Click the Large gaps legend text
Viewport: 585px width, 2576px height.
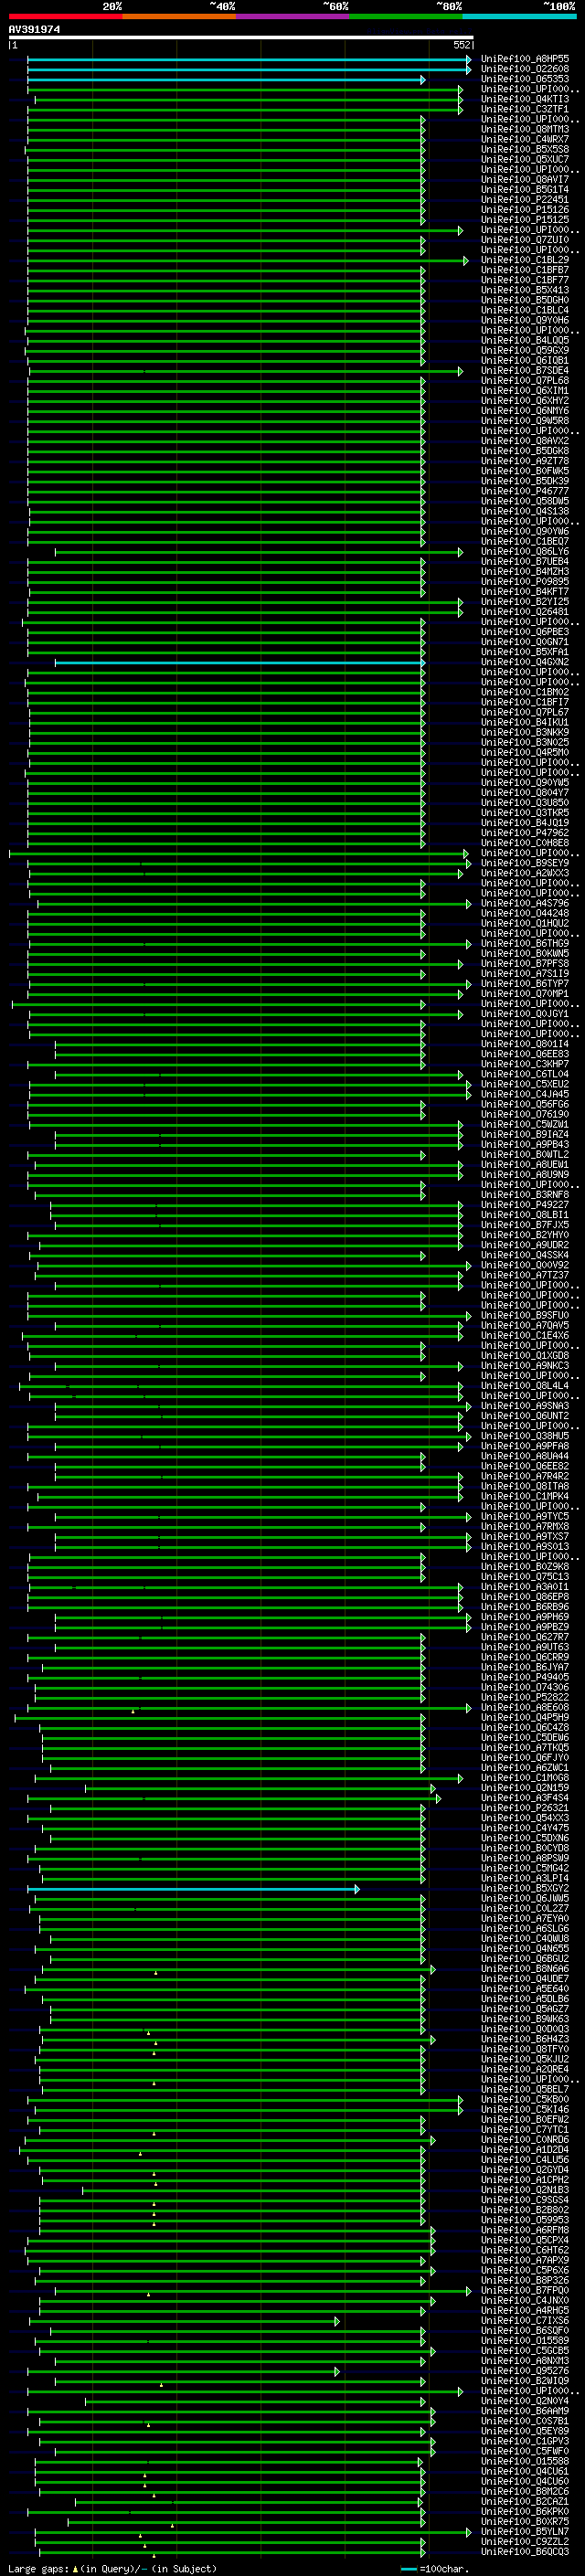[112, 2568]
